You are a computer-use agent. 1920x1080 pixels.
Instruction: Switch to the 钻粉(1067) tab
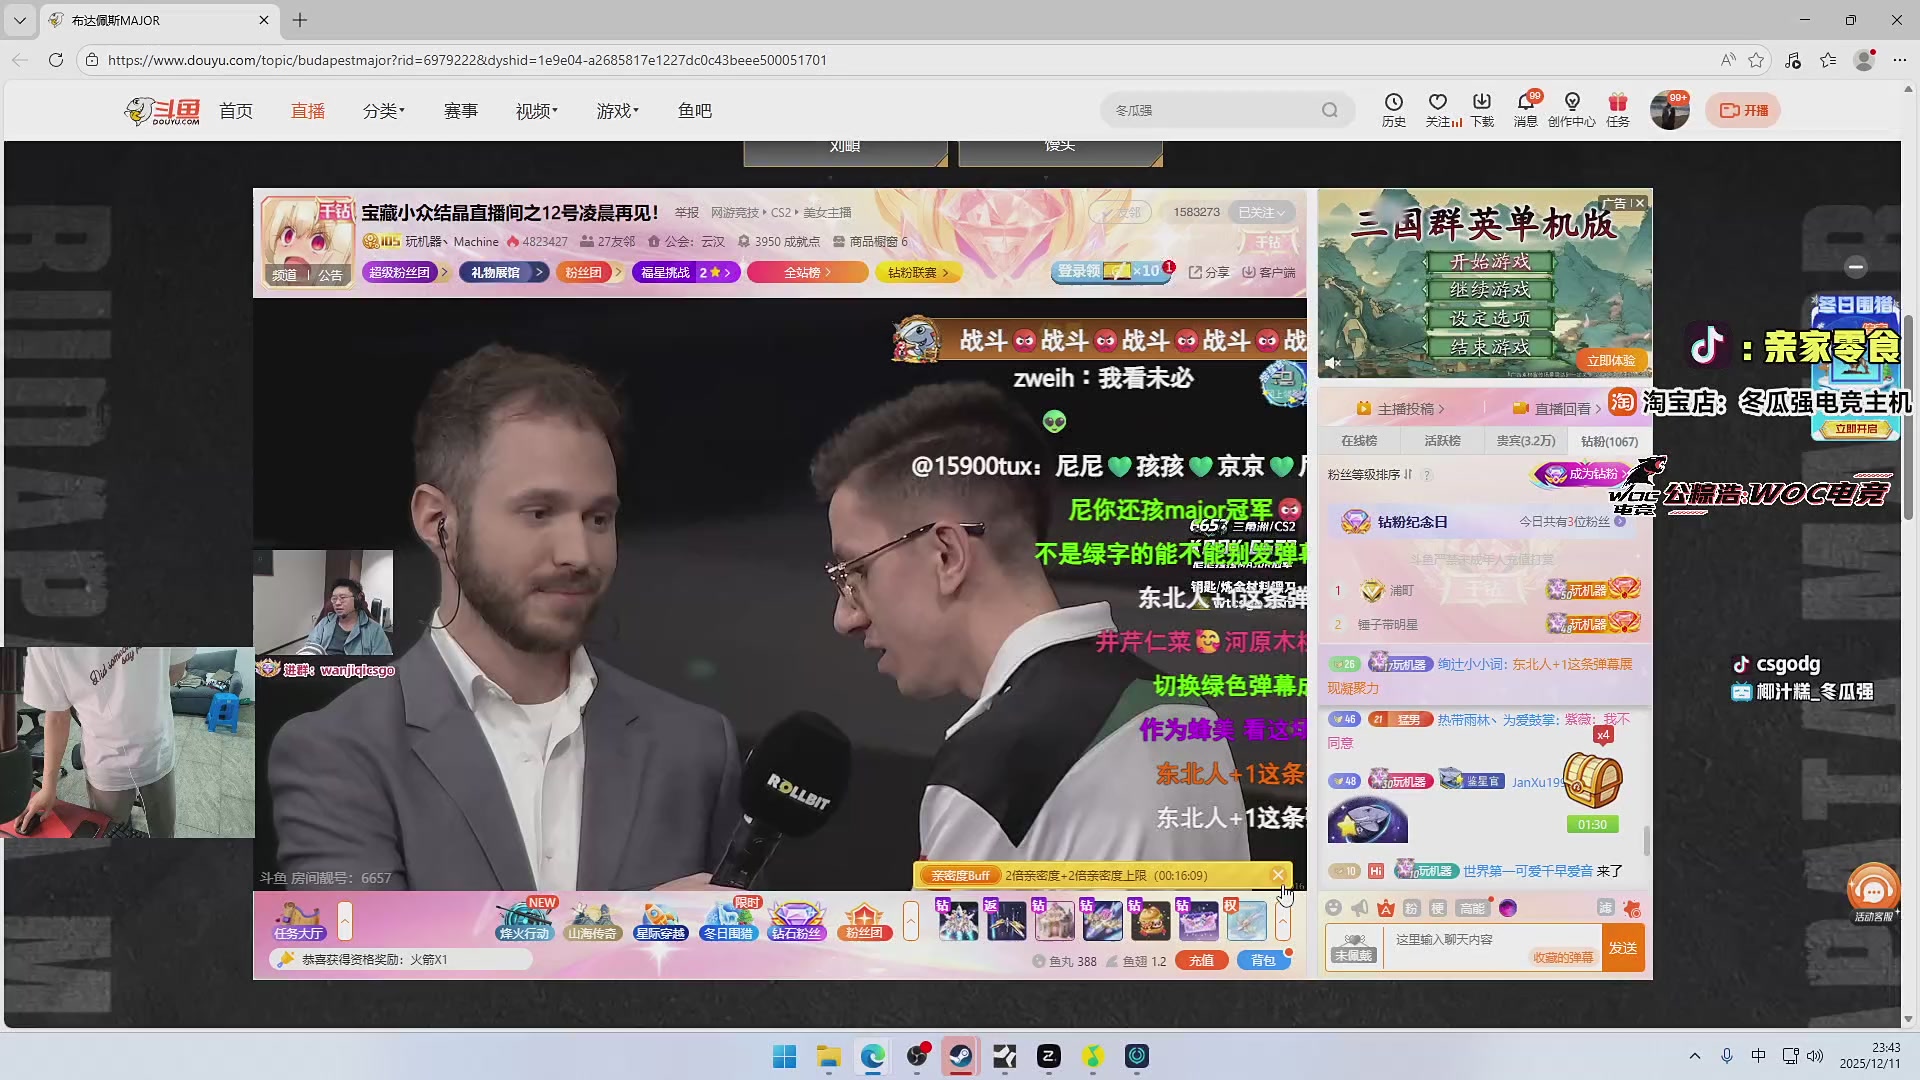click(x=1609, y=440)
